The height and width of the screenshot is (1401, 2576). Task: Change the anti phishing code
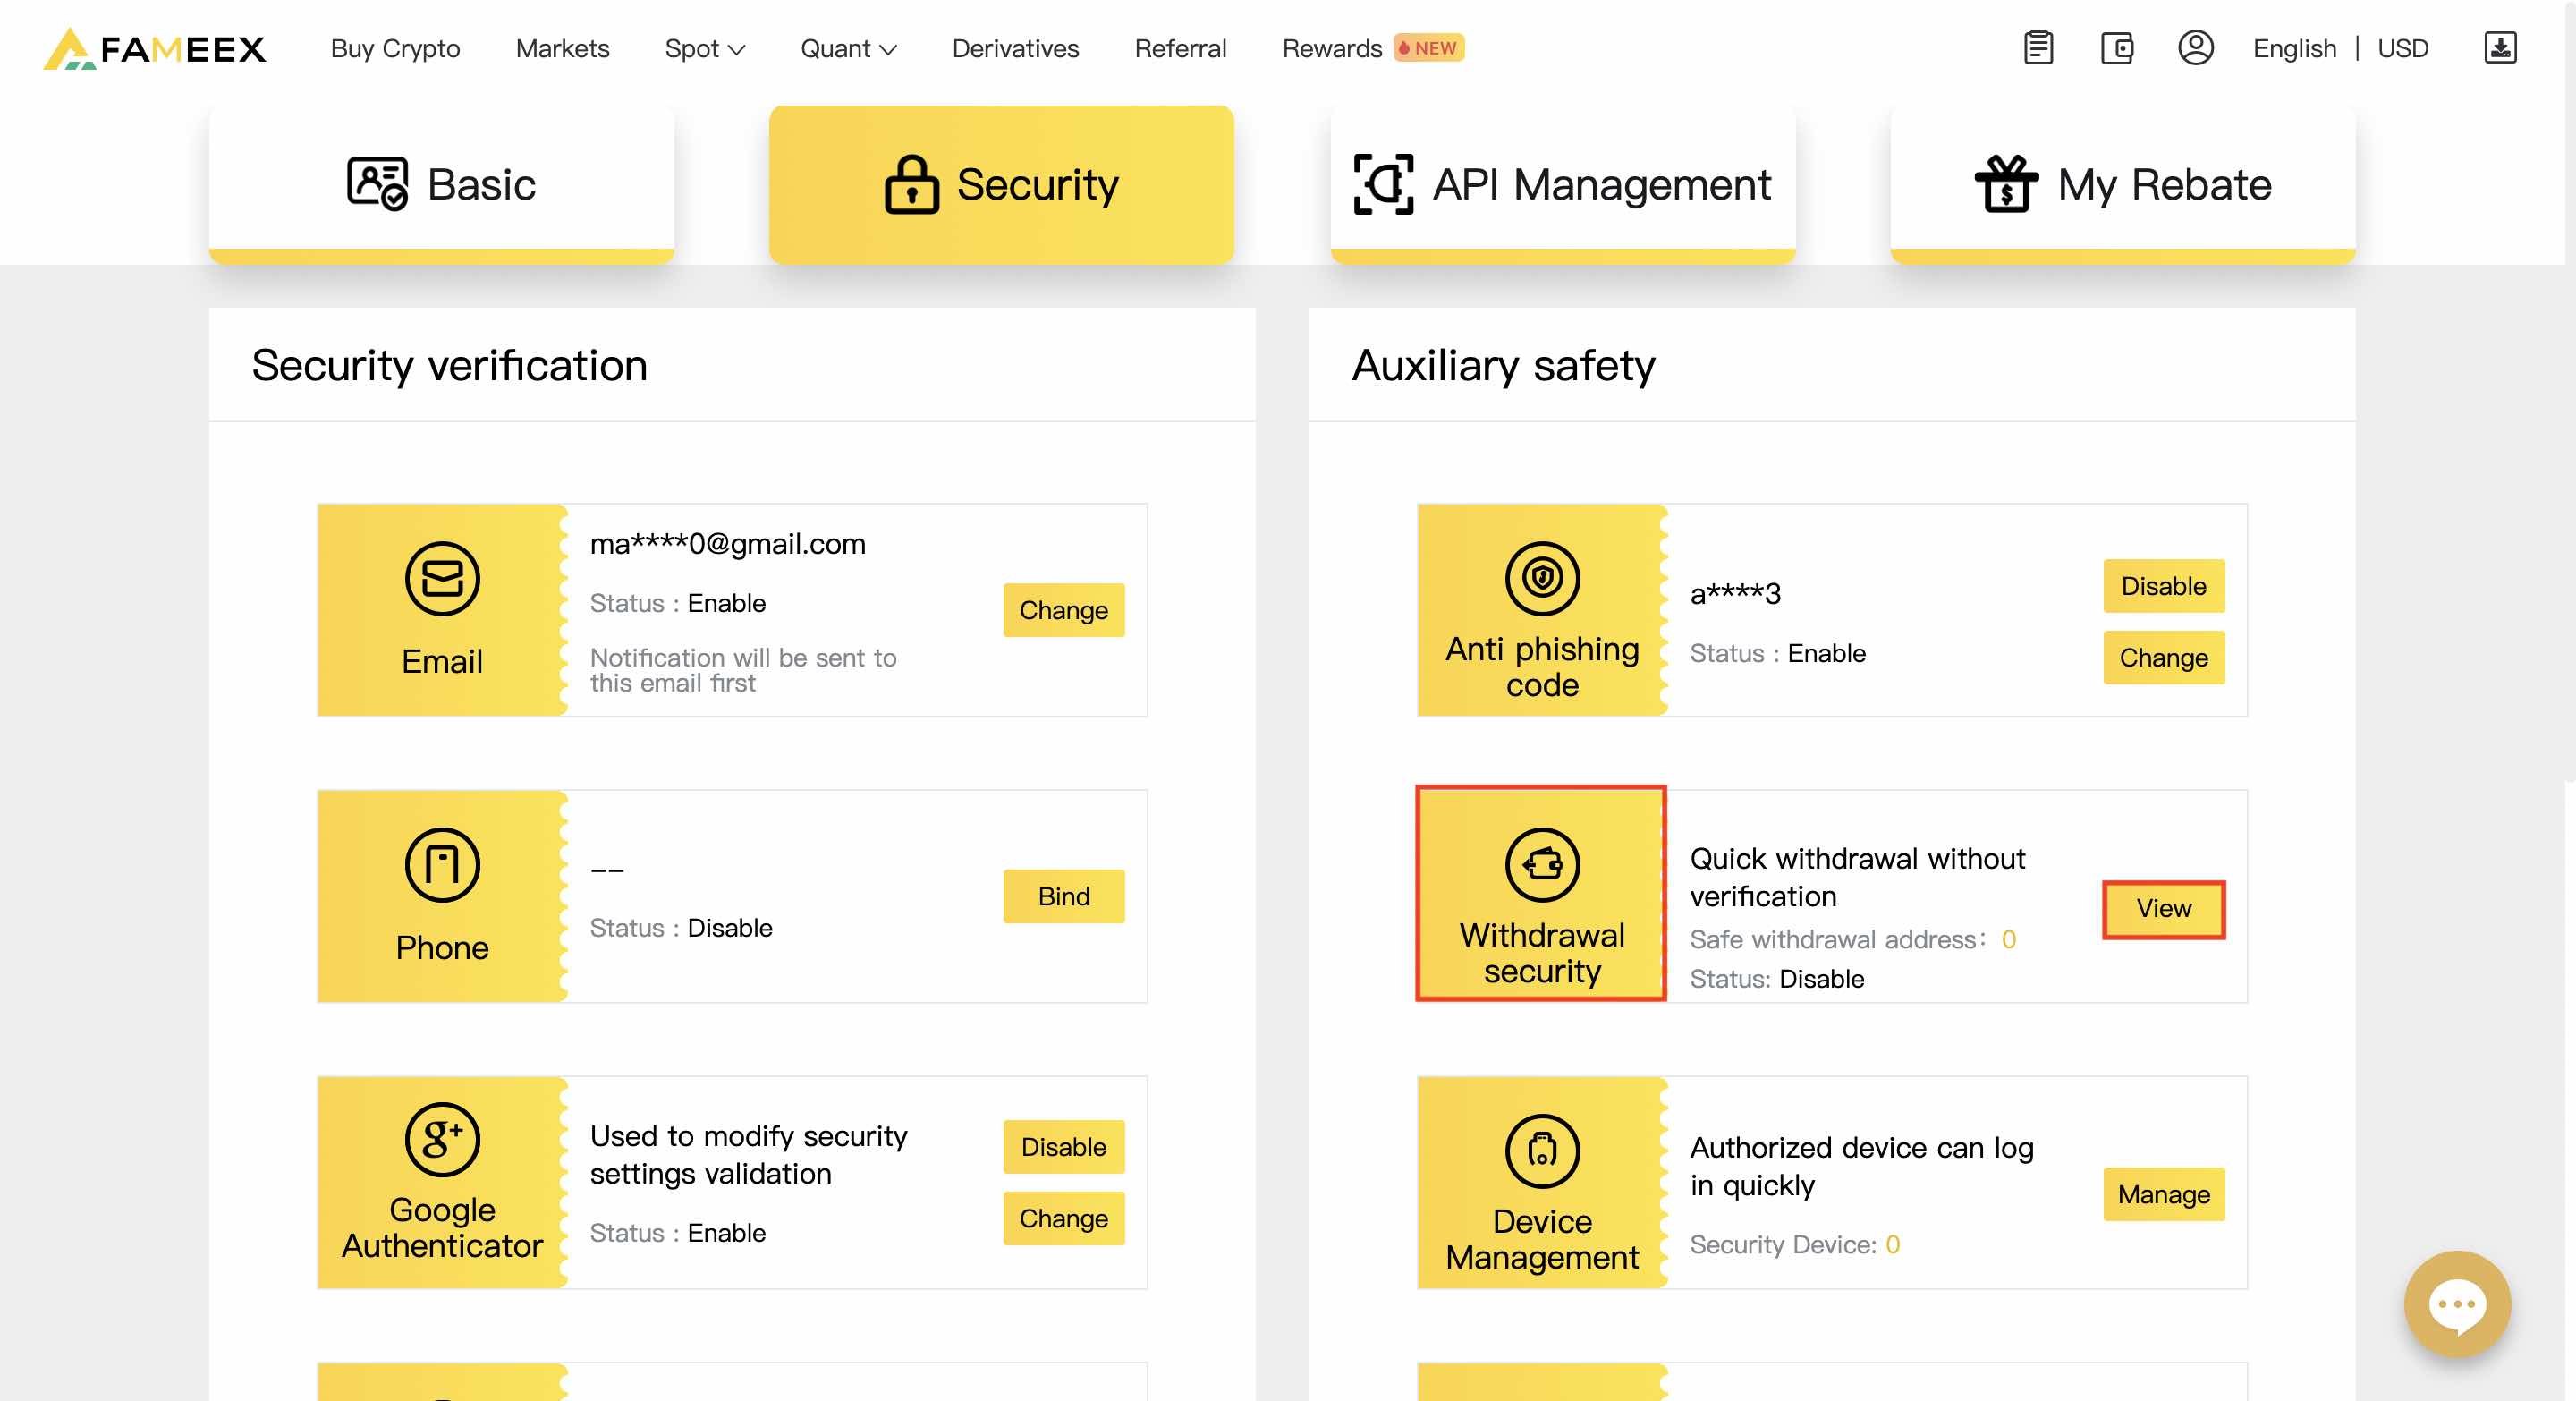coord(2163,657)
